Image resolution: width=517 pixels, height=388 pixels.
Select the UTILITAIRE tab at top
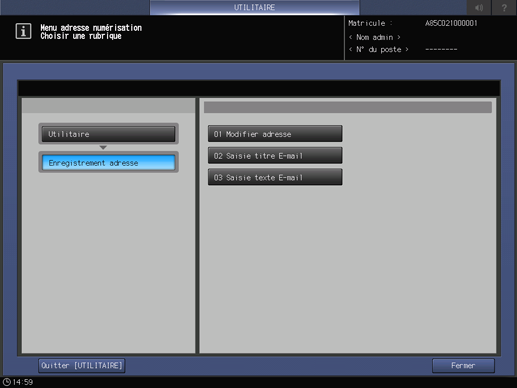tap(254, 7)
